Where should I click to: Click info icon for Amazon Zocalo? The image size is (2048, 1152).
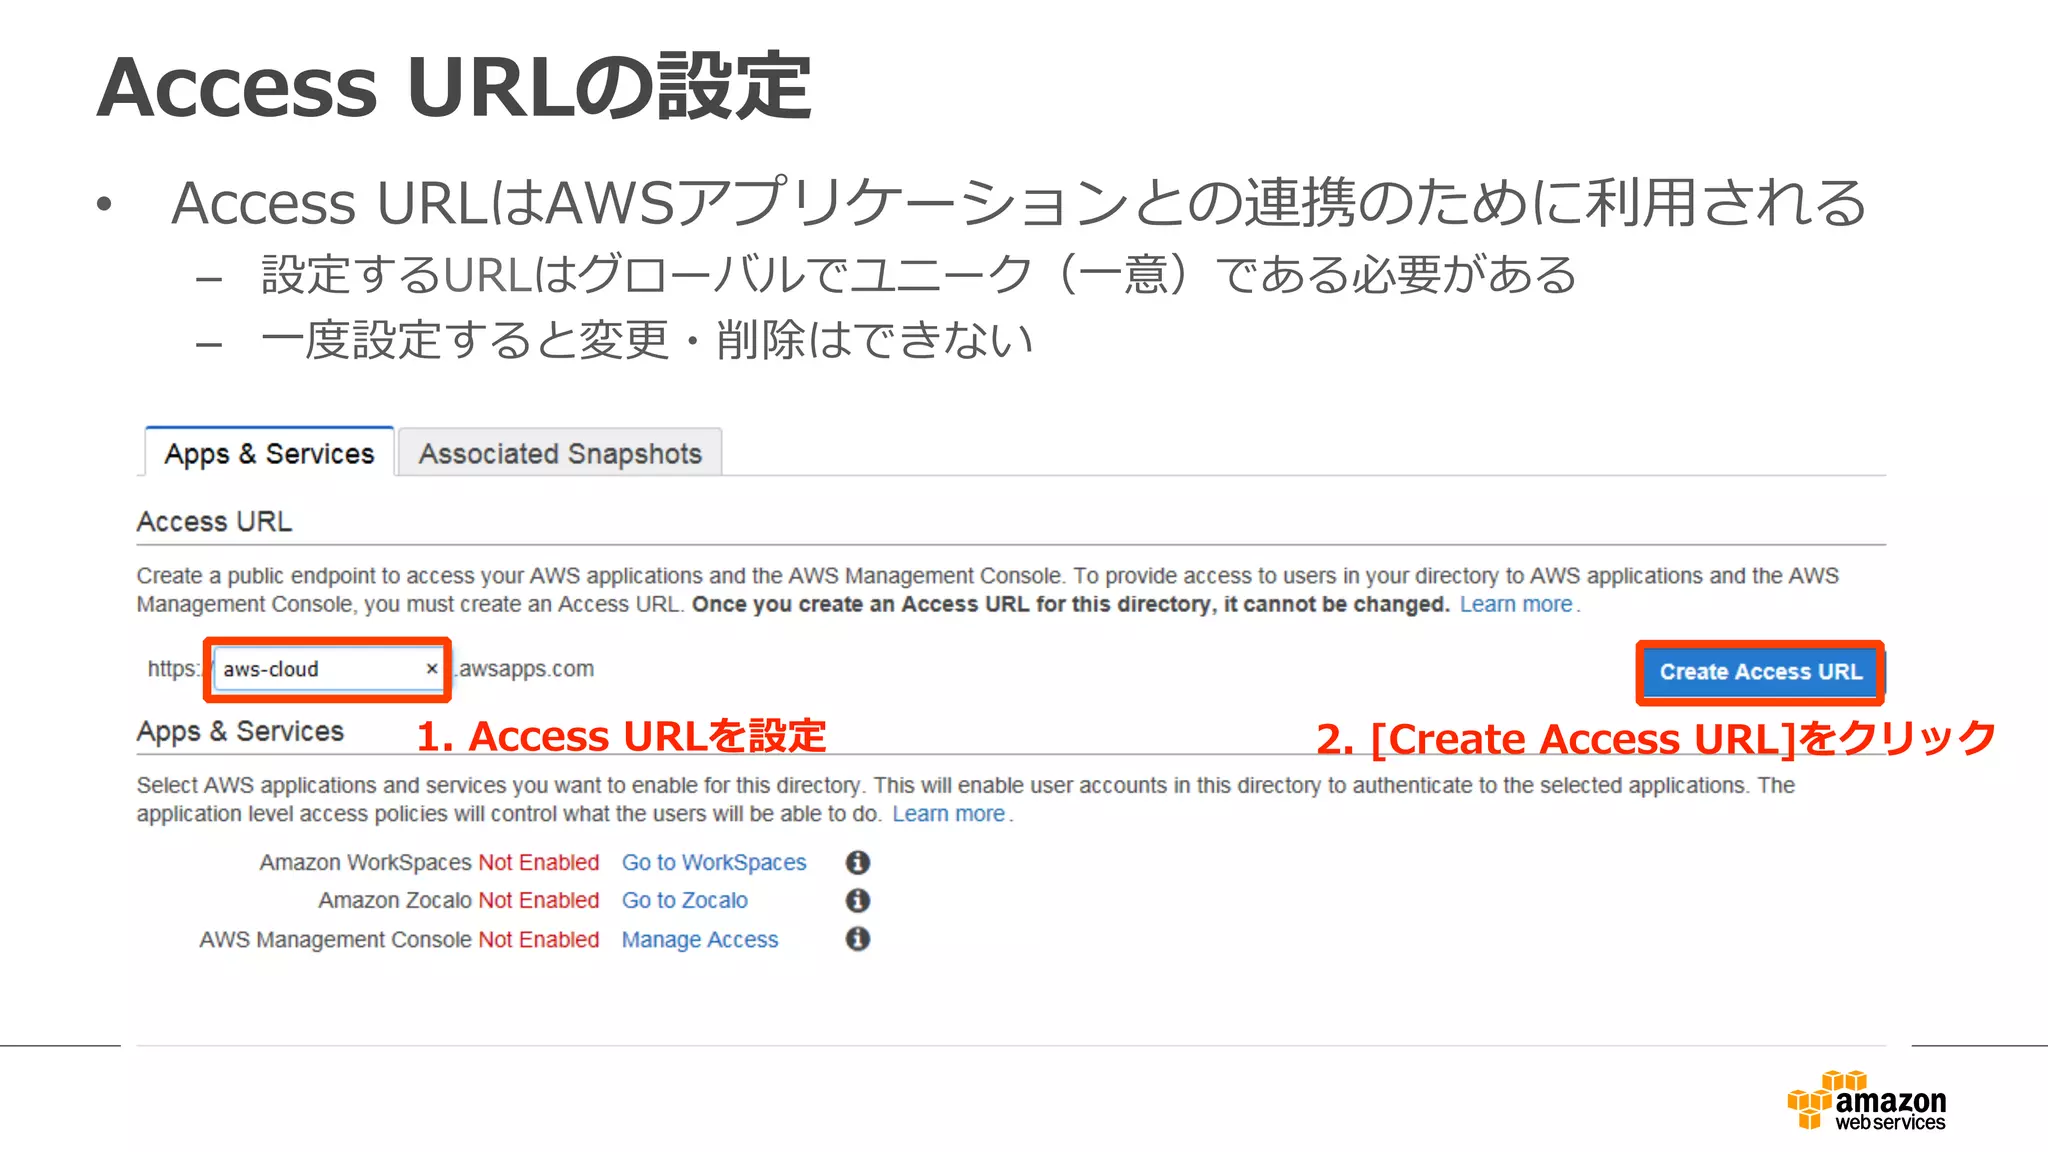coord(858,900)
